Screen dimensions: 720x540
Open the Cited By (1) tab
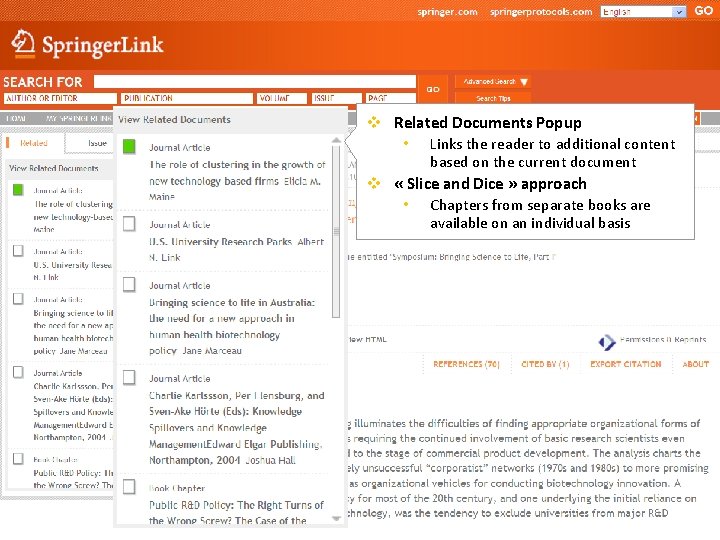(x=545, y=364)
